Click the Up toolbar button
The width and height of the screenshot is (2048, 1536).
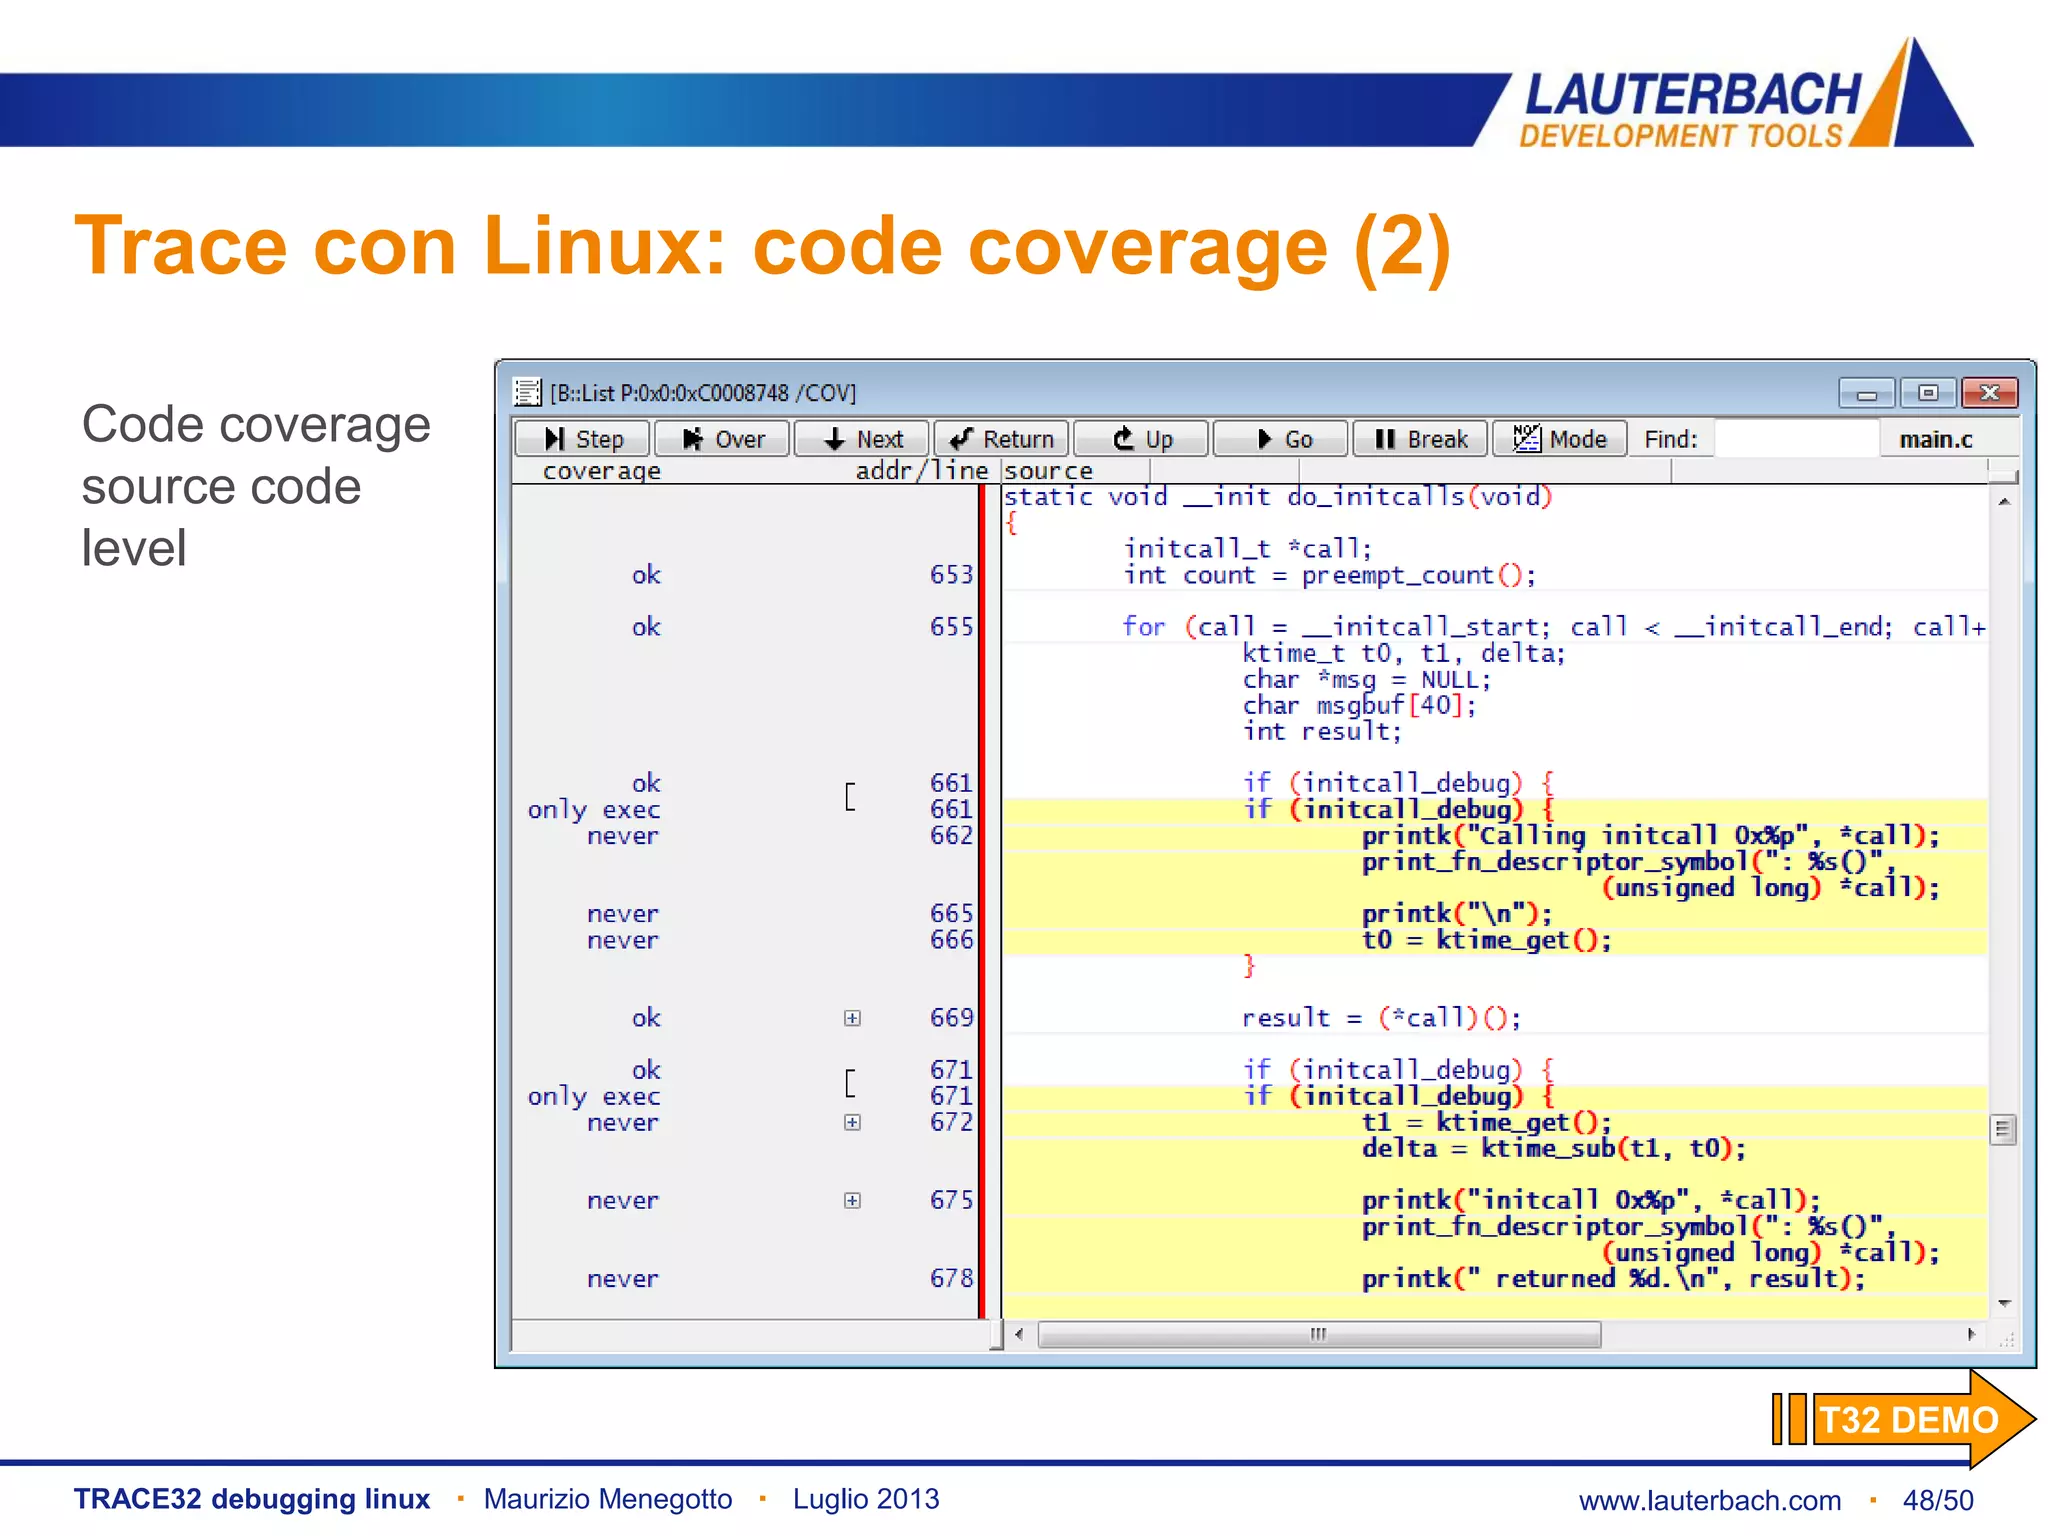click(x=1141, y=439)
